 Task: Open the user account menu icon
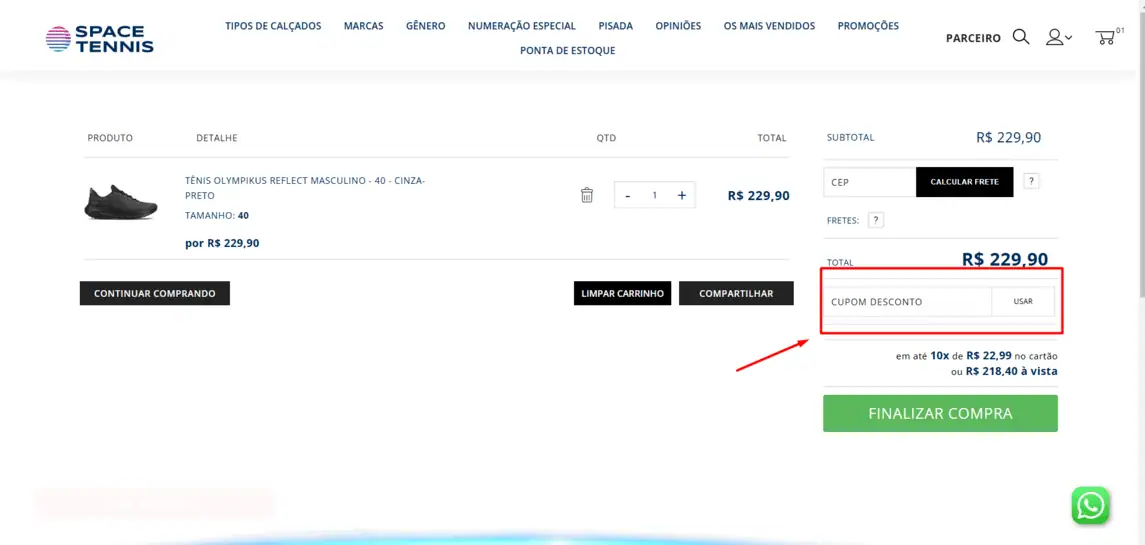pyautogui.click(x=1058, y=37)
